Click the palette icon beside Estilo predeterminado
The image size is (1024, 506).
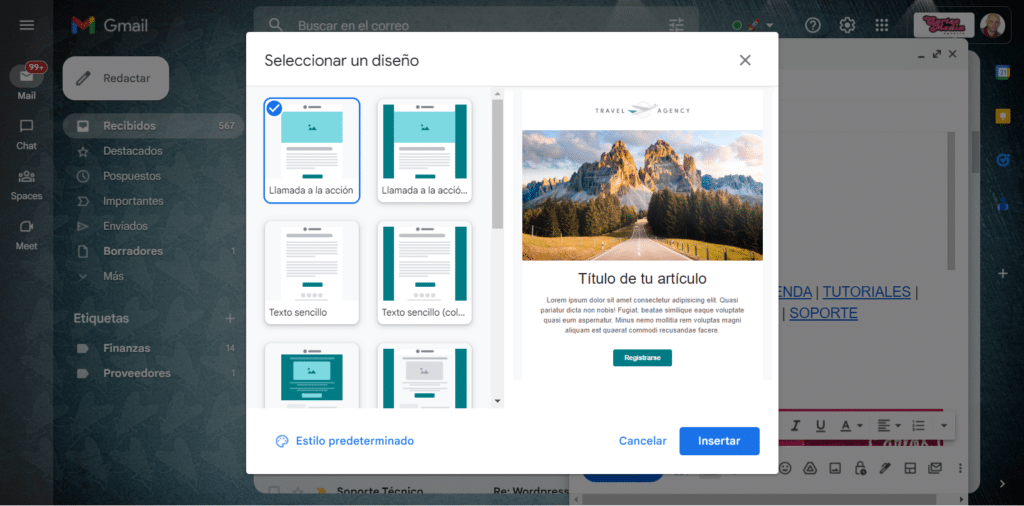click(x=282, y=441)
